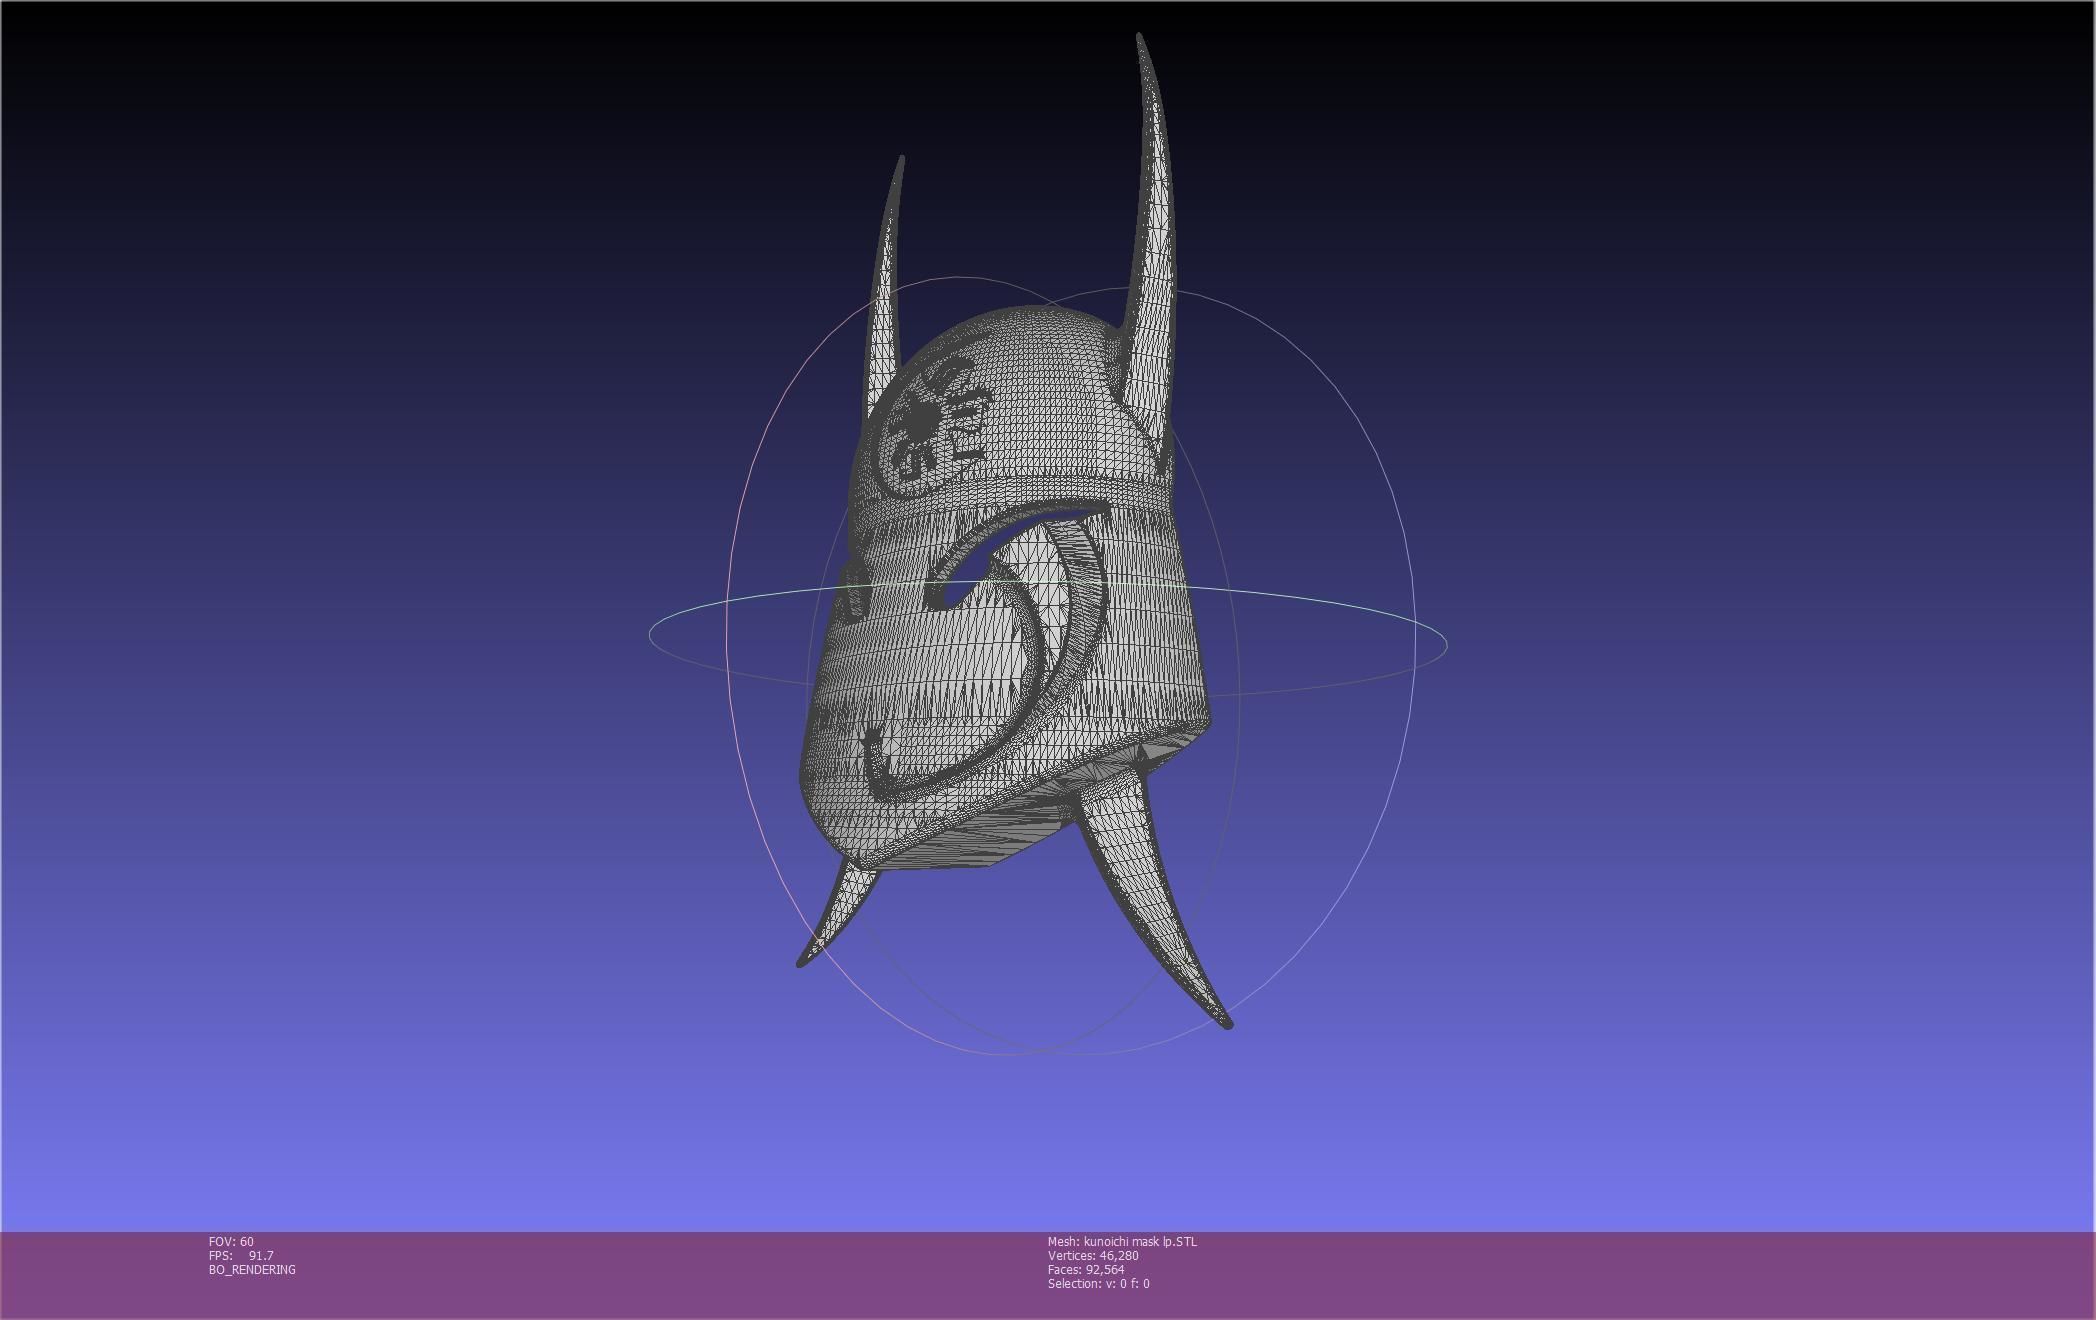The image size is (2096, 1320).
Task: Click the Selection v: 0 f: 0 text
Action: 1098,1283
